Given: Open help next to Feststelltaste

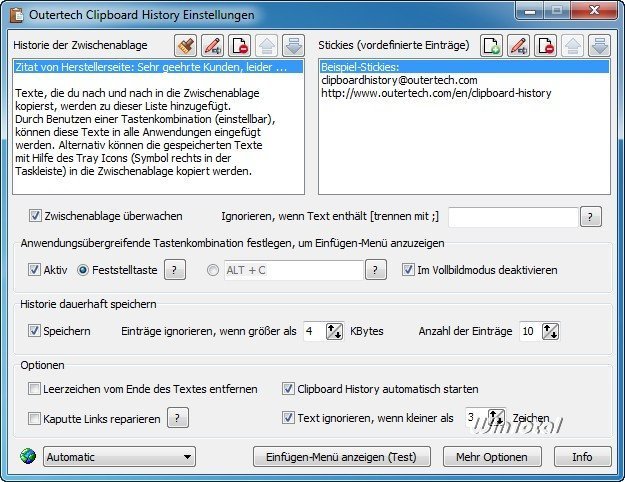Looking at the screenshot, I should click(x=175, y=270).
